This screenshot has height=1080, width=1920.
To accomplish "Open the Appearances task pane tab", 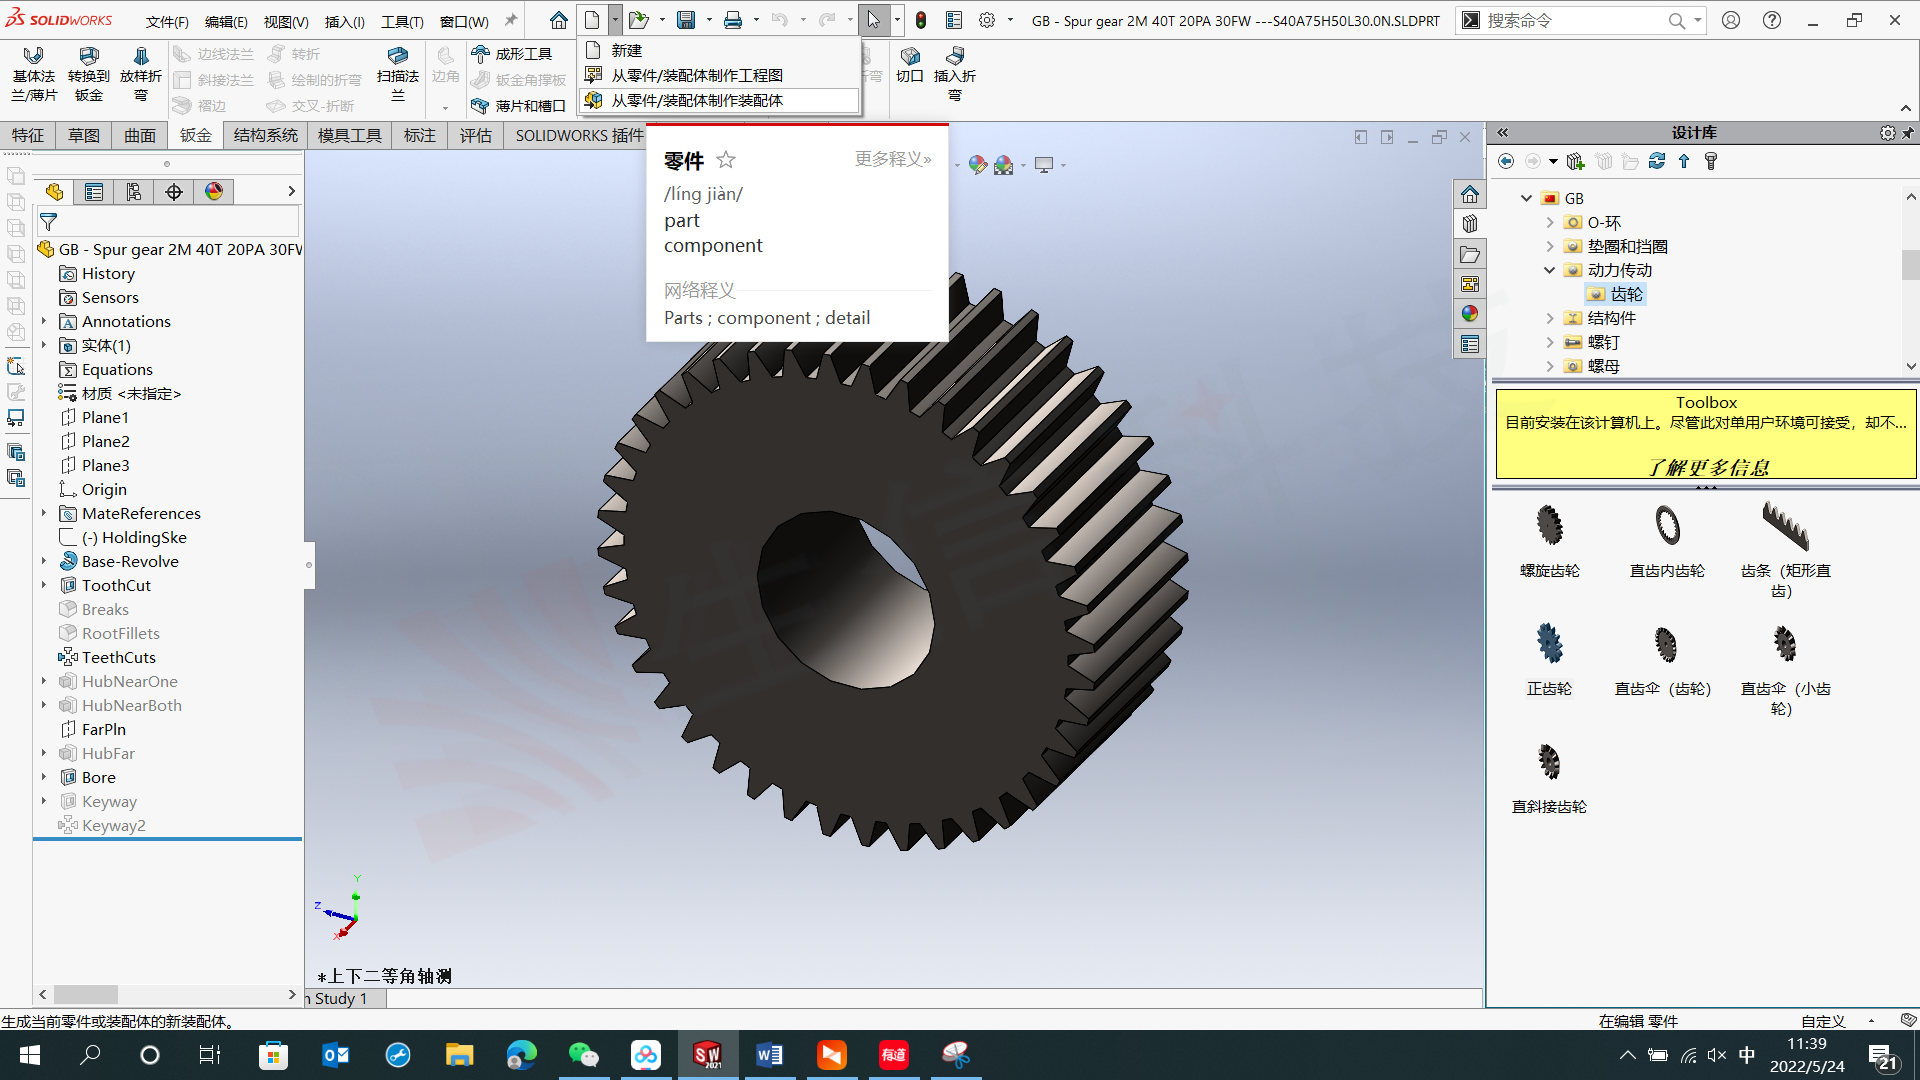I will (1469, 314).
